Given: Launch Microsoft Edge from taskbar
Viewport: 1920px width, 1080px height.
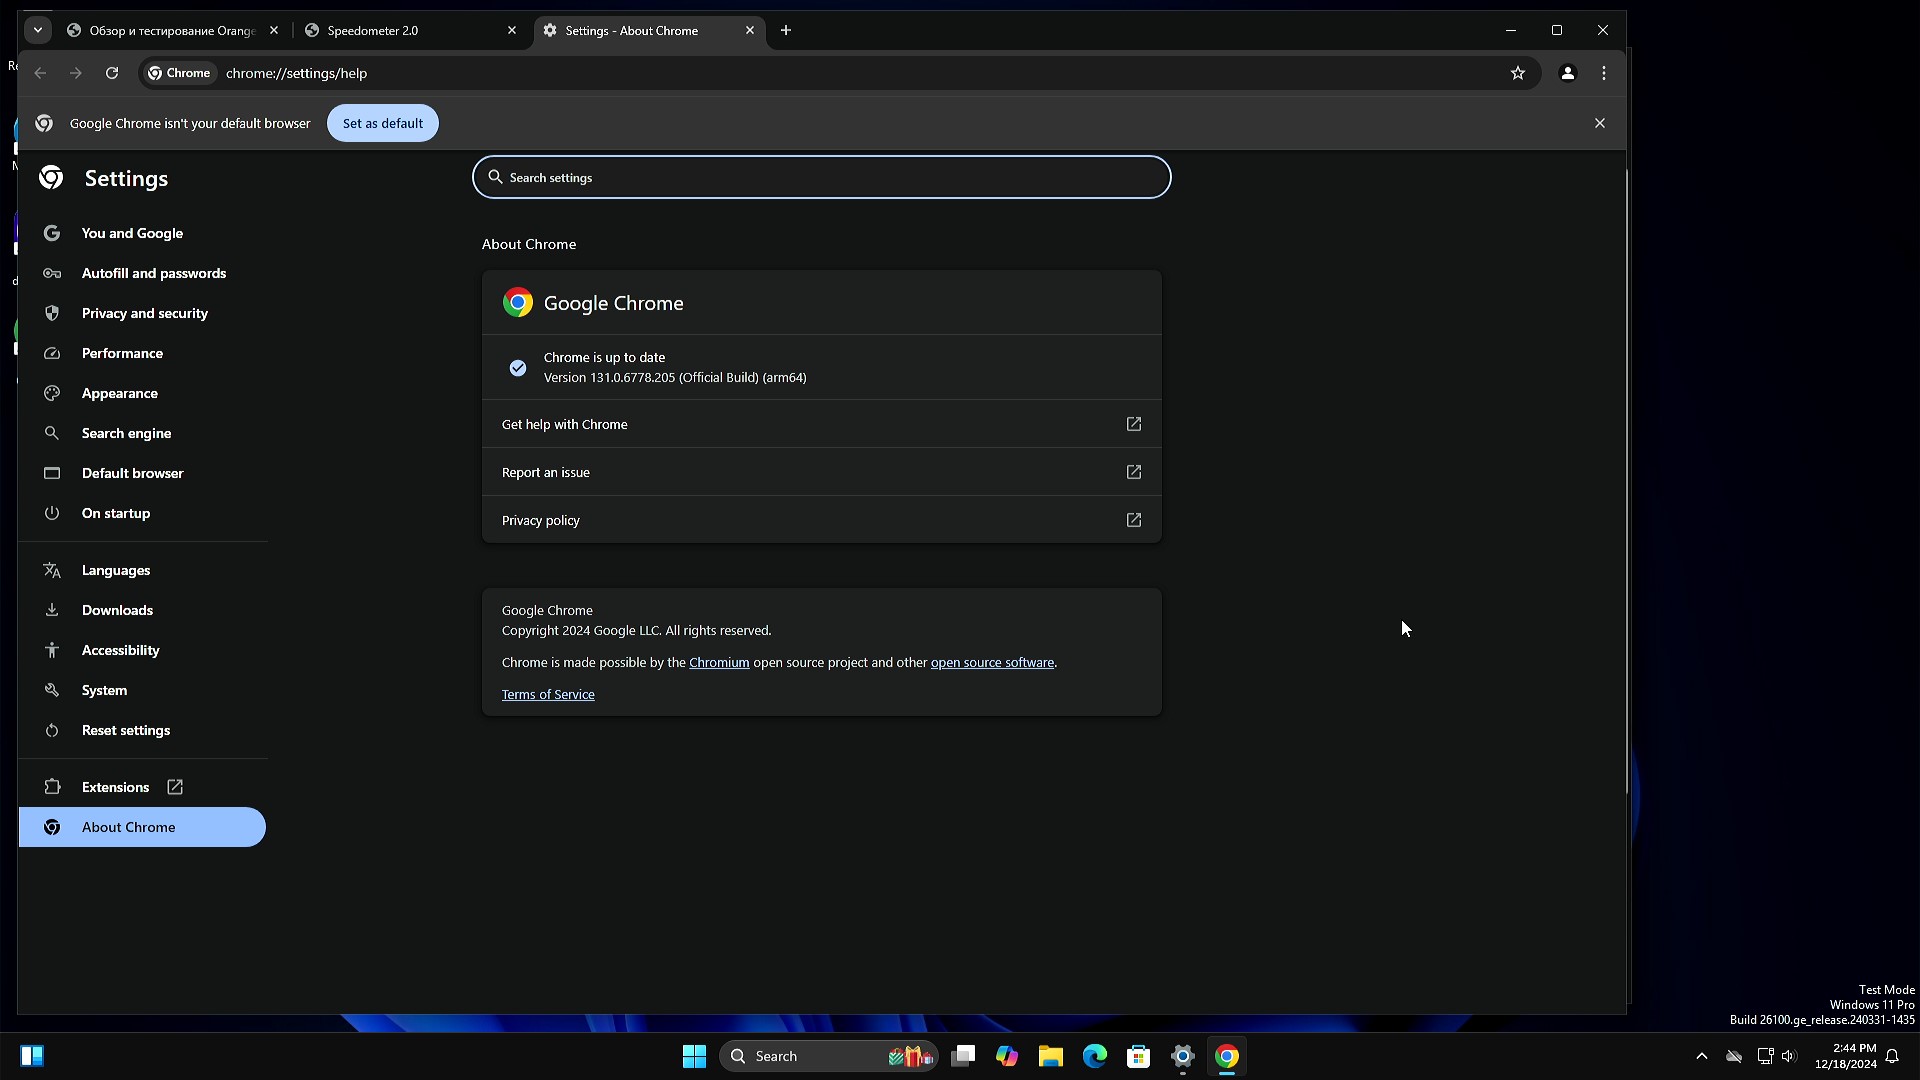Looking at the screenshot, I should [1094, 1056].
